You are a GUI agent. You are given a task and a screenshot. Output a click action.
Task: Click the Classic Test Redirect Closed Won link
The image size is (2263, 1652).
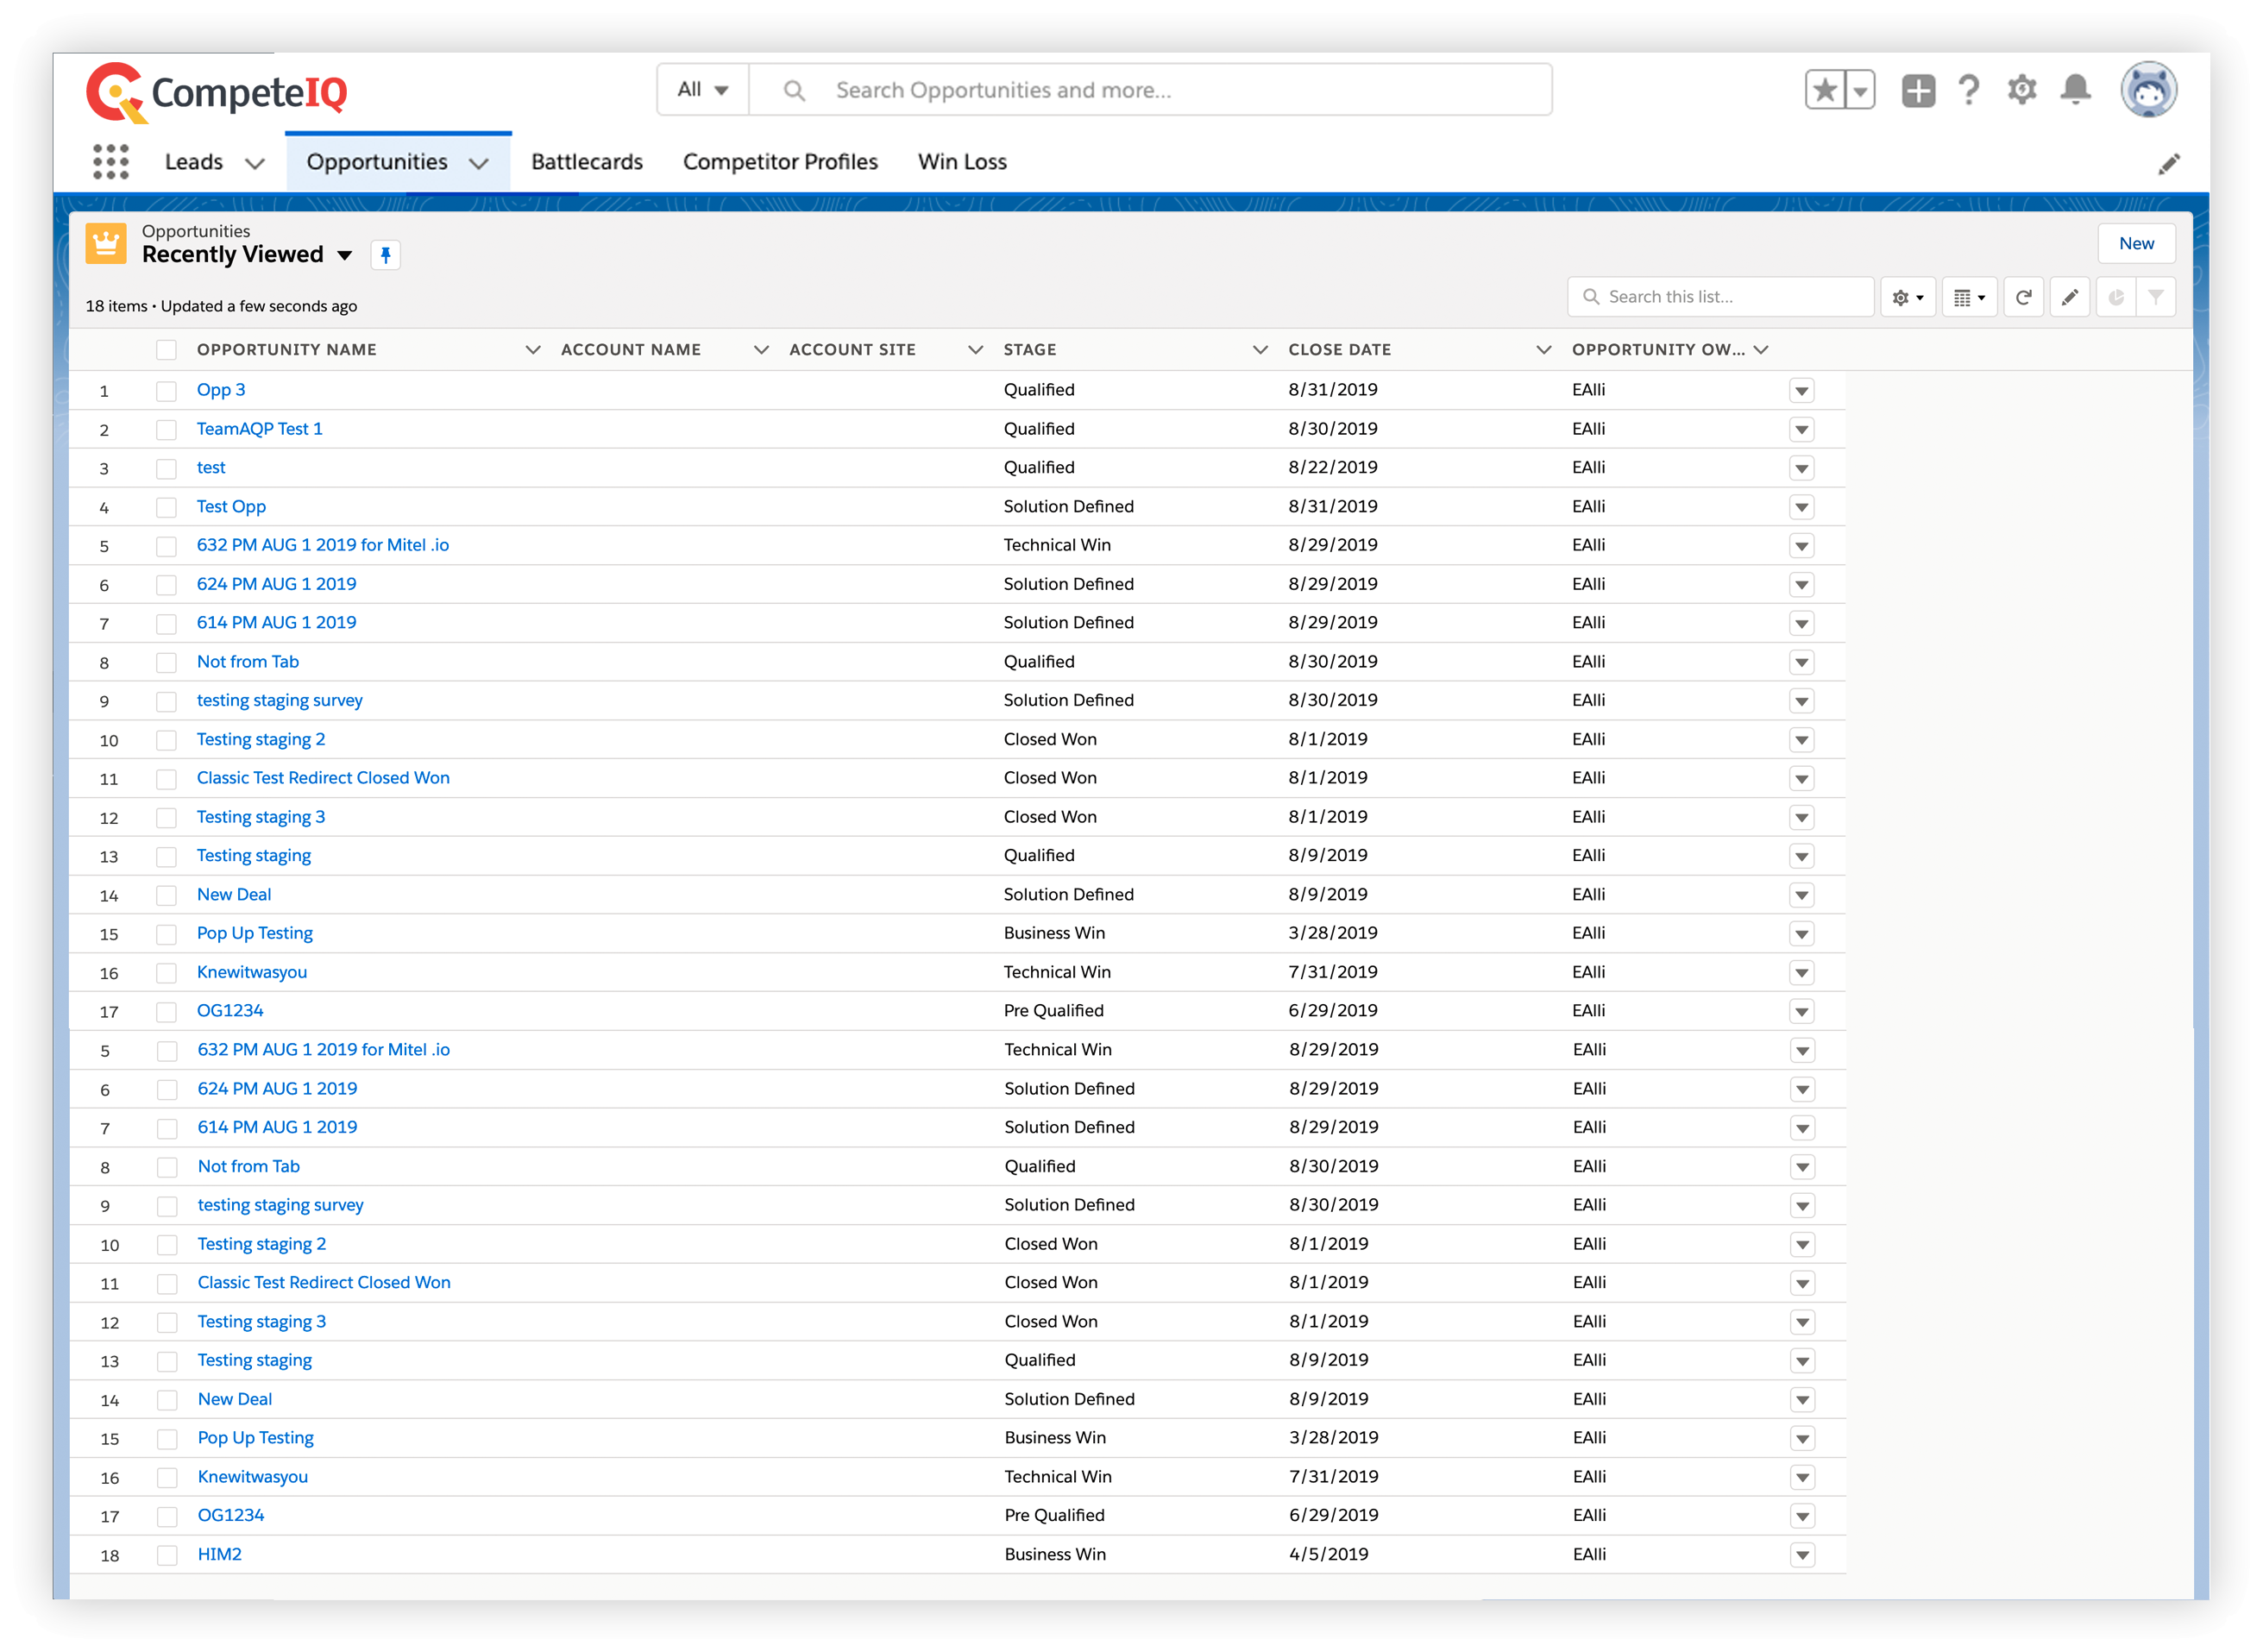[322, 776]
